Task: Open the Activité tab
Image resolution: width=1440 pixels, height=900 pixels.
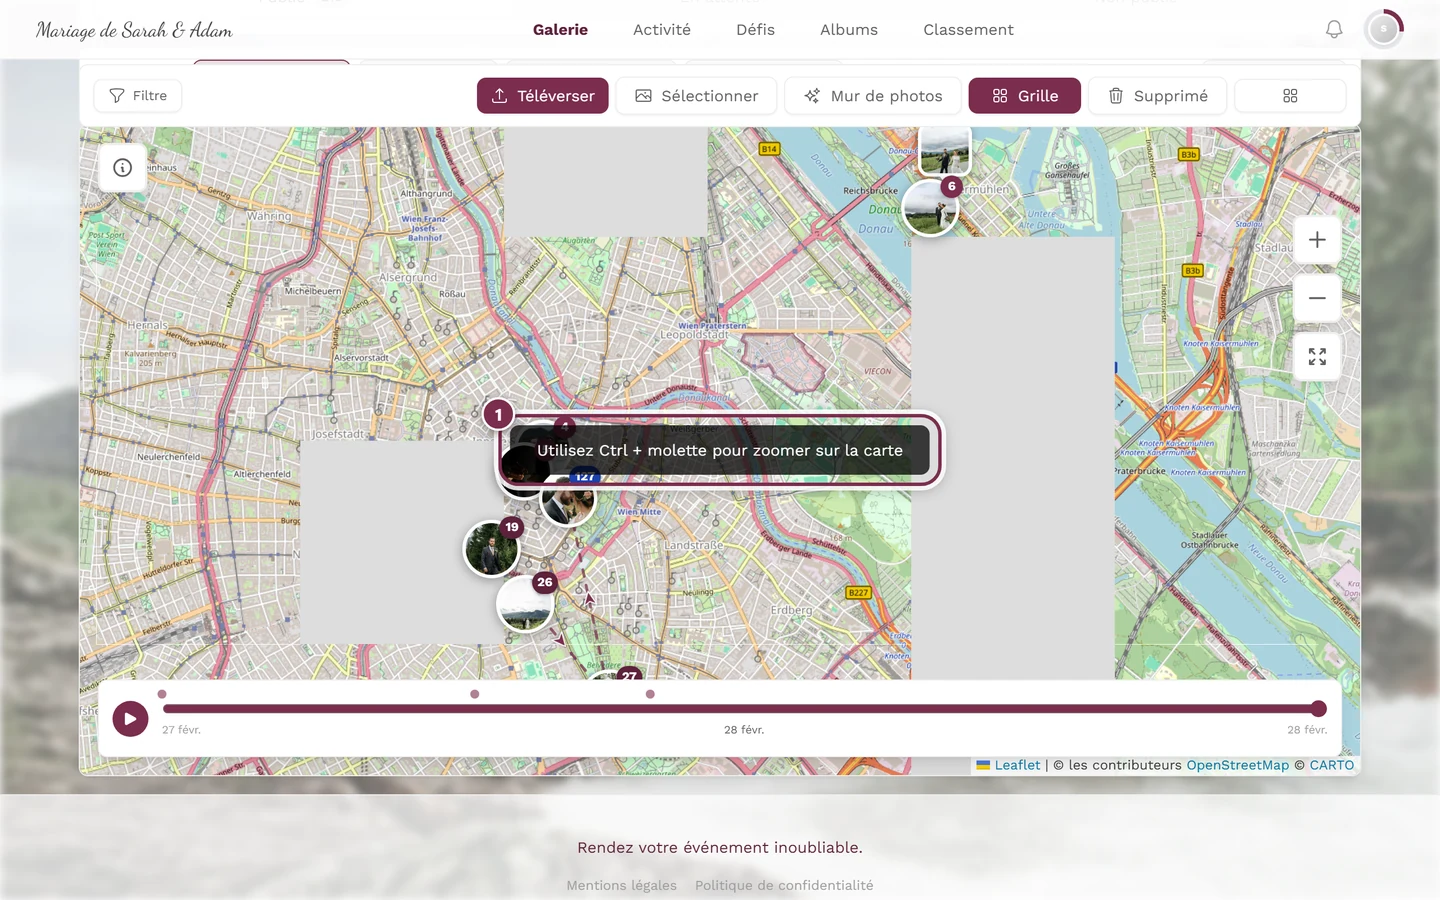Action: [x=662, y=30]
